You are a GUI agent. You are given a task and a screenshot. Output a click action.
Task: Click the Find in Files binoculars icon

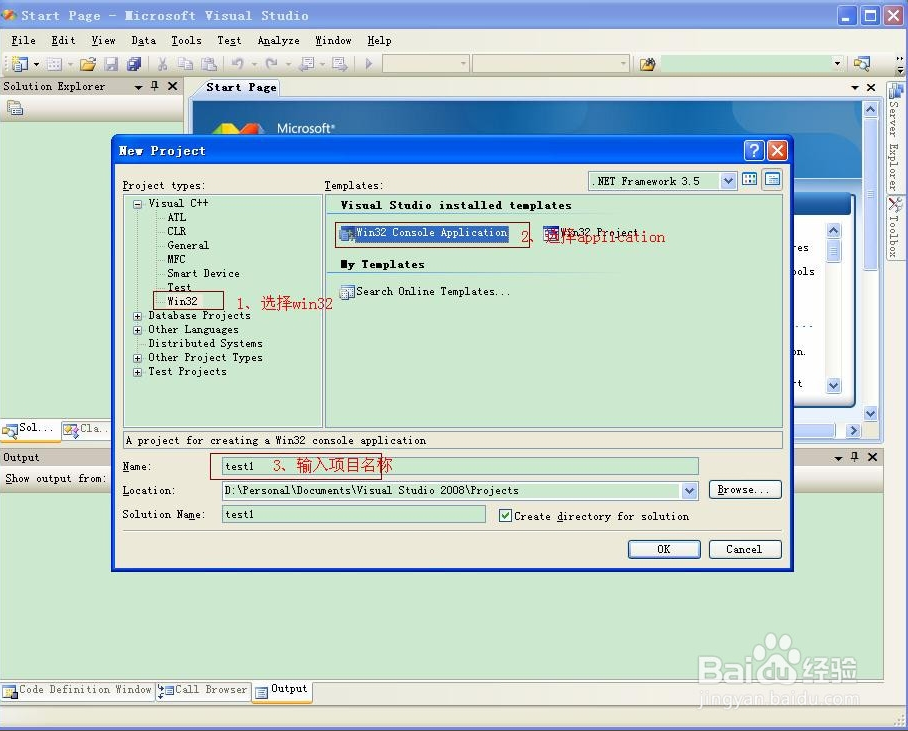[x=648, y=64]
